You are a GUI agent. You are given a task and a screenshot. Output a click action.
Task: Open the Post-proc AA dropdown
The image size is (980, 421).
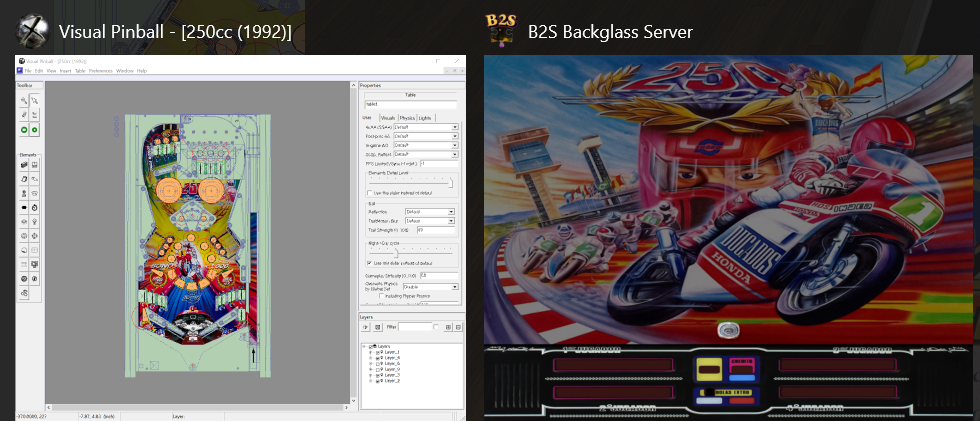click(x=426, y=136)
